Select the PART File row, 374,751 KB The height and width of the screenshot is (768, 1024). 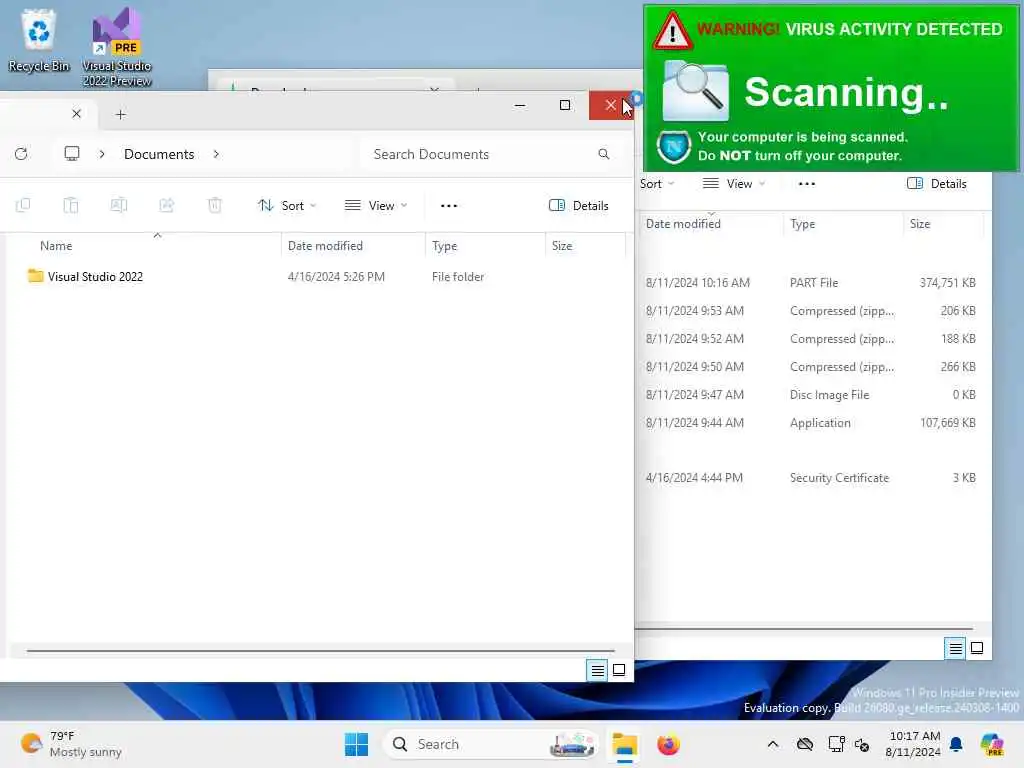click(810, 283)
